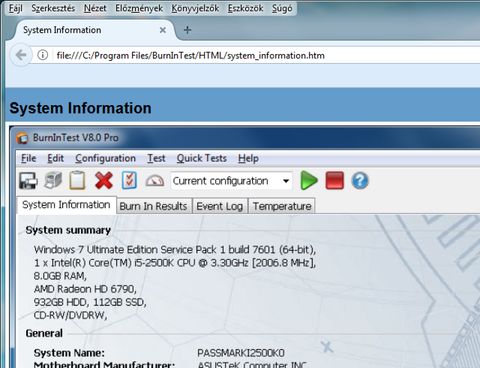480x368 pixels.
Task: Click the Intel Core i5-2500K CPU line
Action: click(175, 263)
